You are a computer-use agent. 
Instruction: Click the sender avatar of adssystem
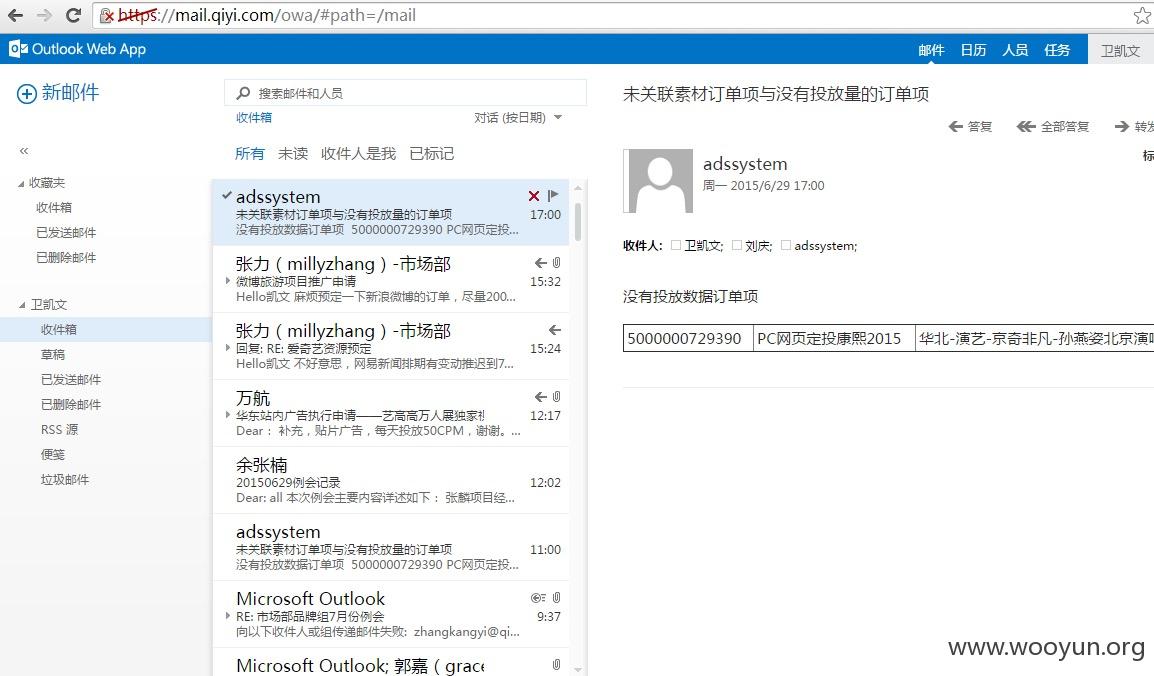click(x=659, y=181)
